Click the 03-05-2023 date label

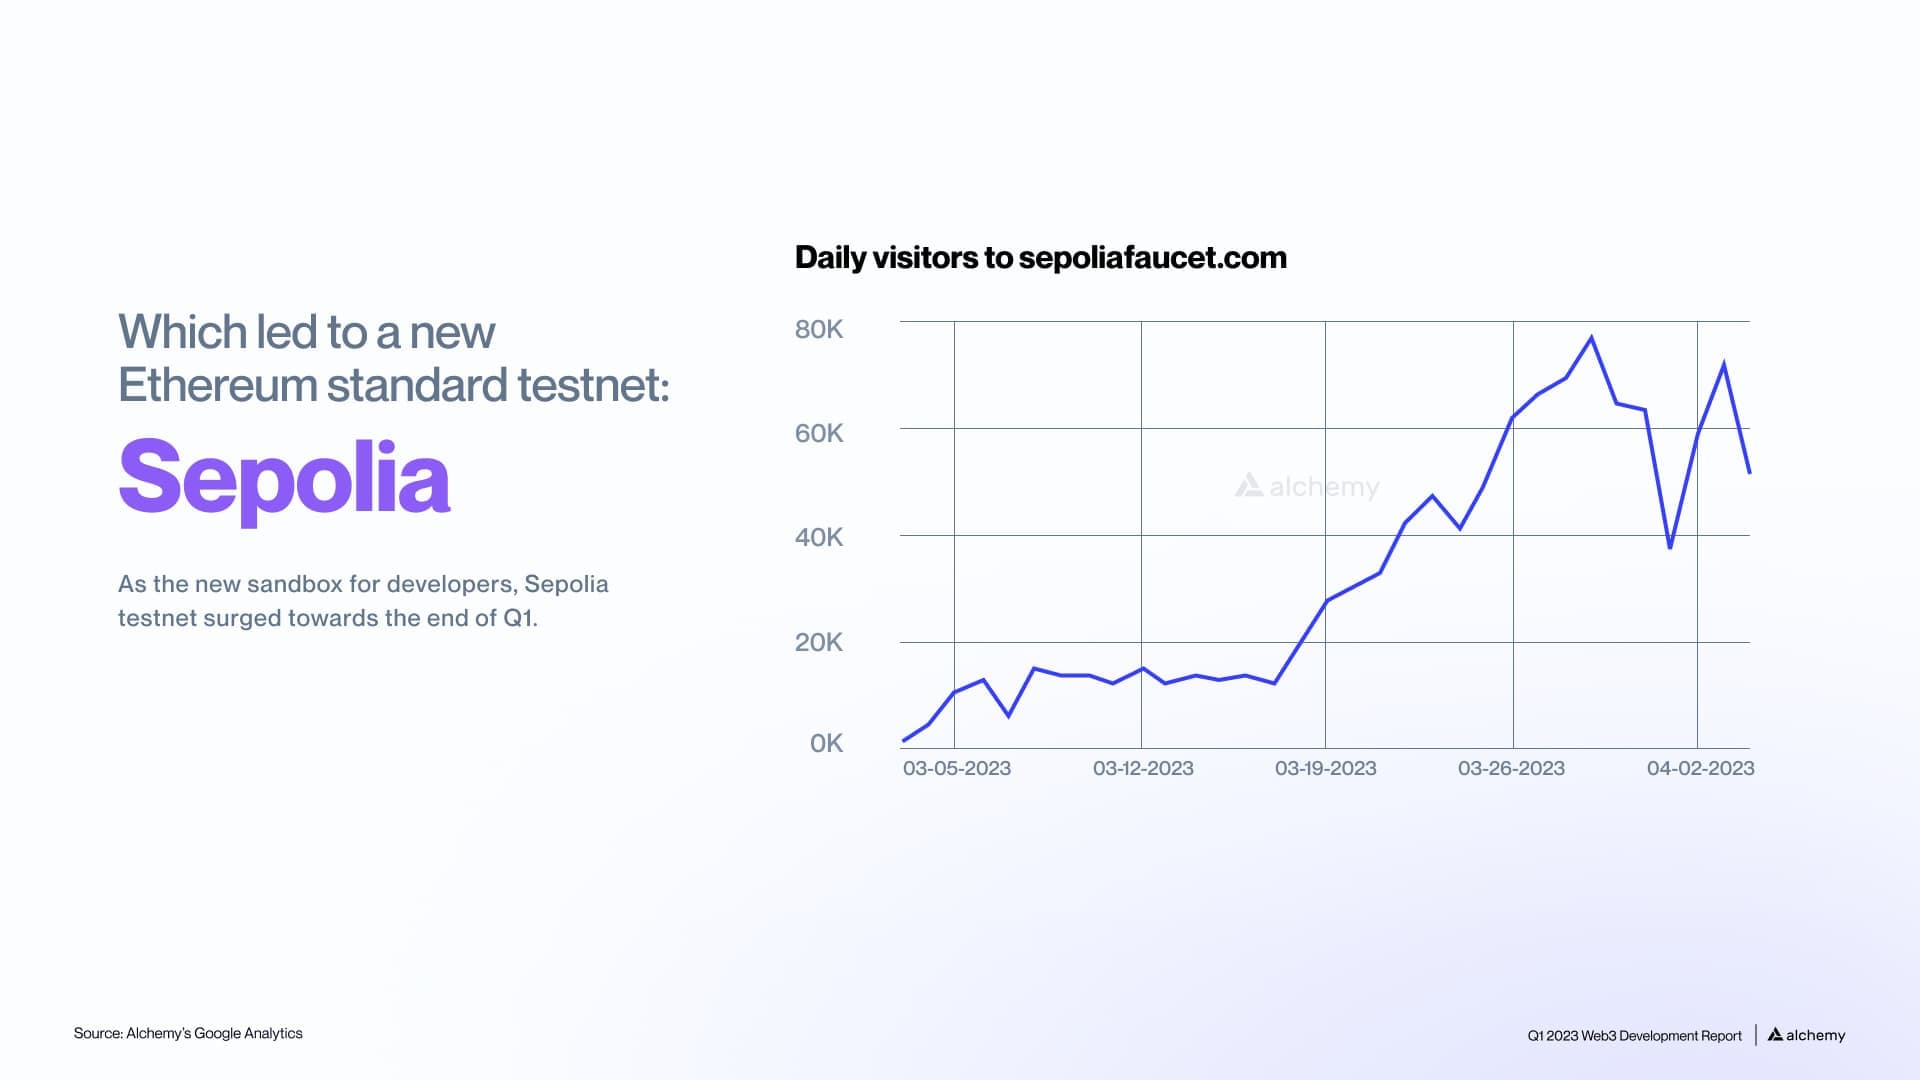957,768
